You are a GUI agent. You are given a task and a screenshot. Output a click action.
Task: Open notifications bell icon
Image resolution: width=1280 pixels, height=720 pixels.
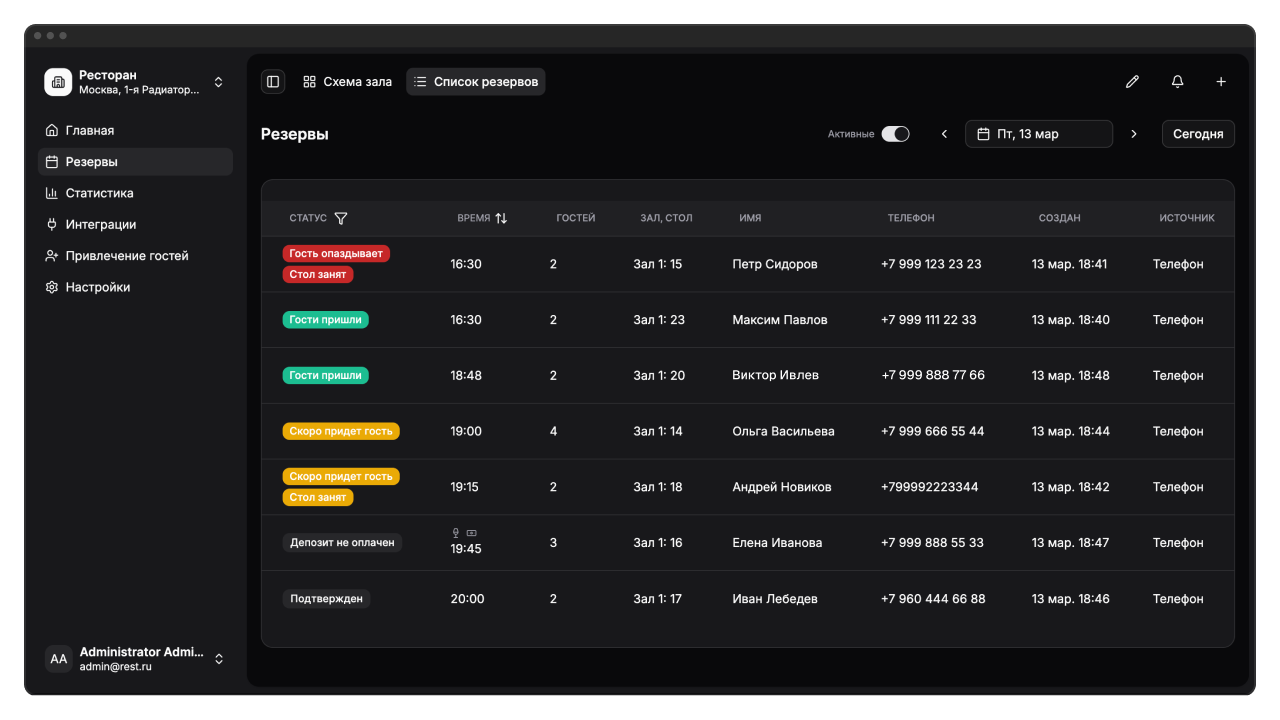point(1177,82)
